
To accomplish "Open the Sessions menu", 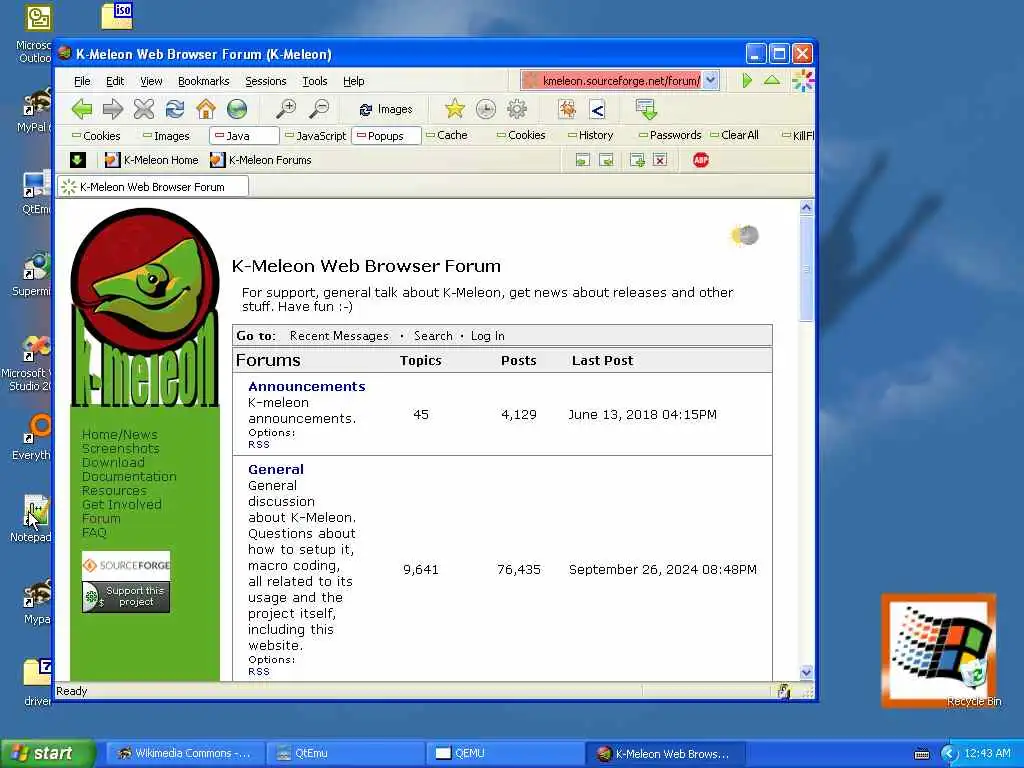I will [x=266, y=81].
